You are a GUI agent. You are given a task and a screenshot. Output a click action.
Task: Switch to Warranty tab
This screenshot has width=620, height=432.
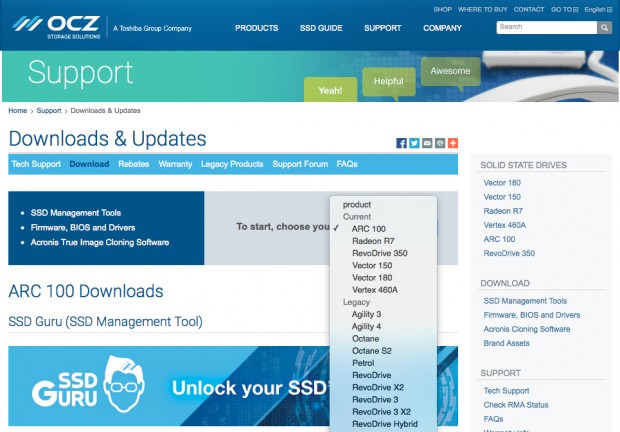[x=175, y=164]
